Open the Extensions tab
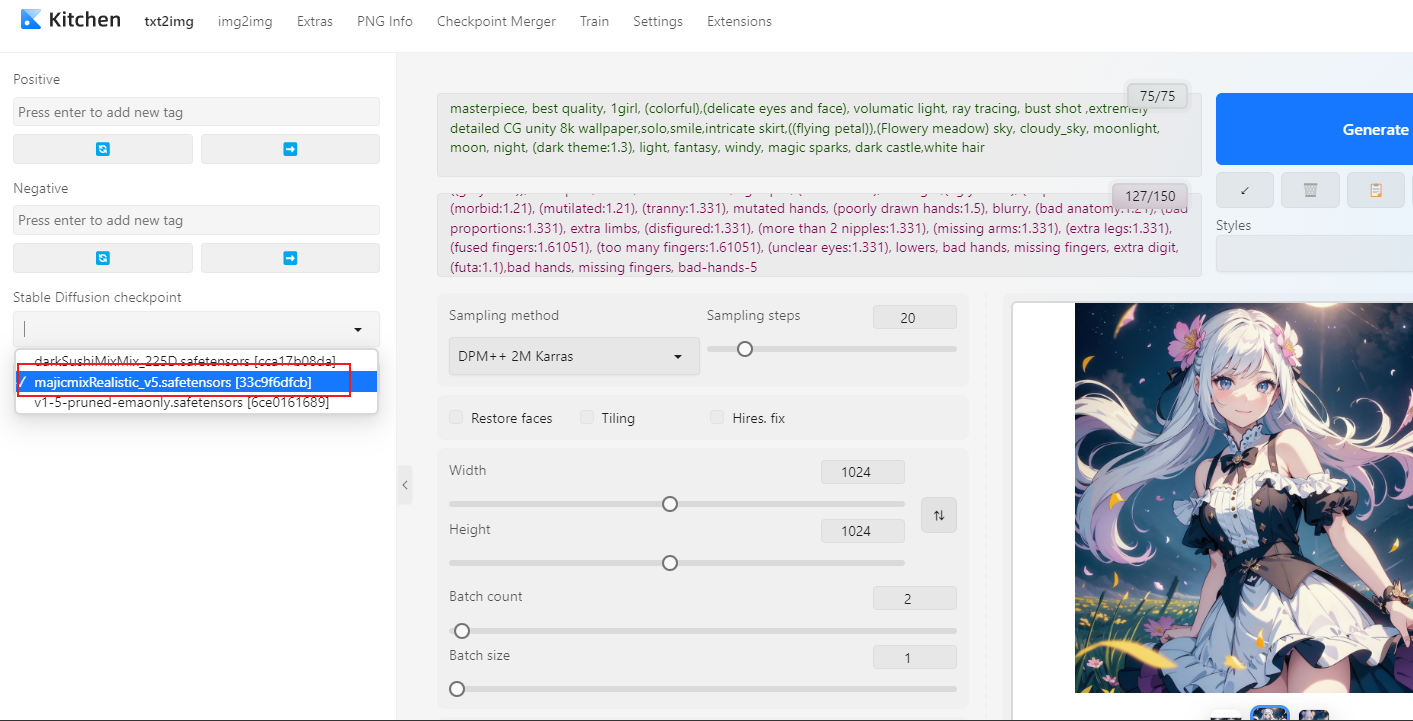 739,21
